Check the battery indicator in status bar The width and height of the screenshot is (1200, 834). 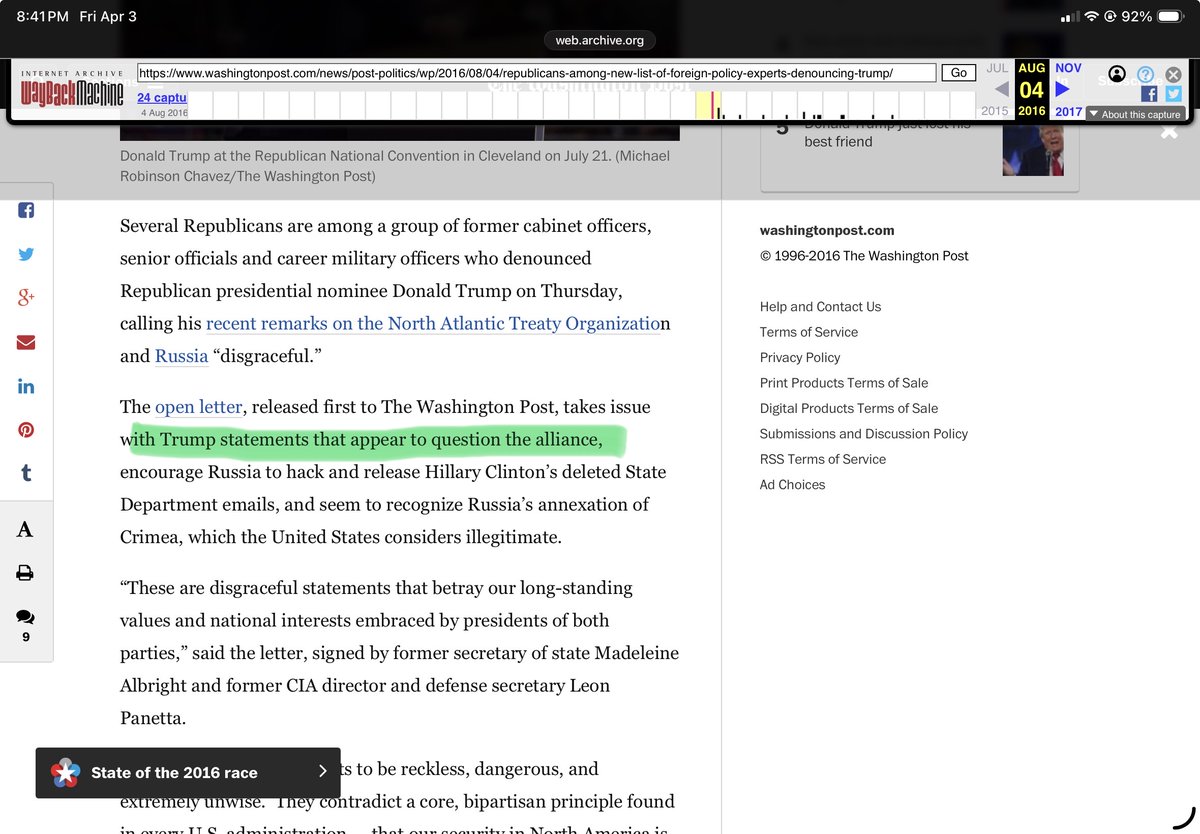click(1171, 17)
